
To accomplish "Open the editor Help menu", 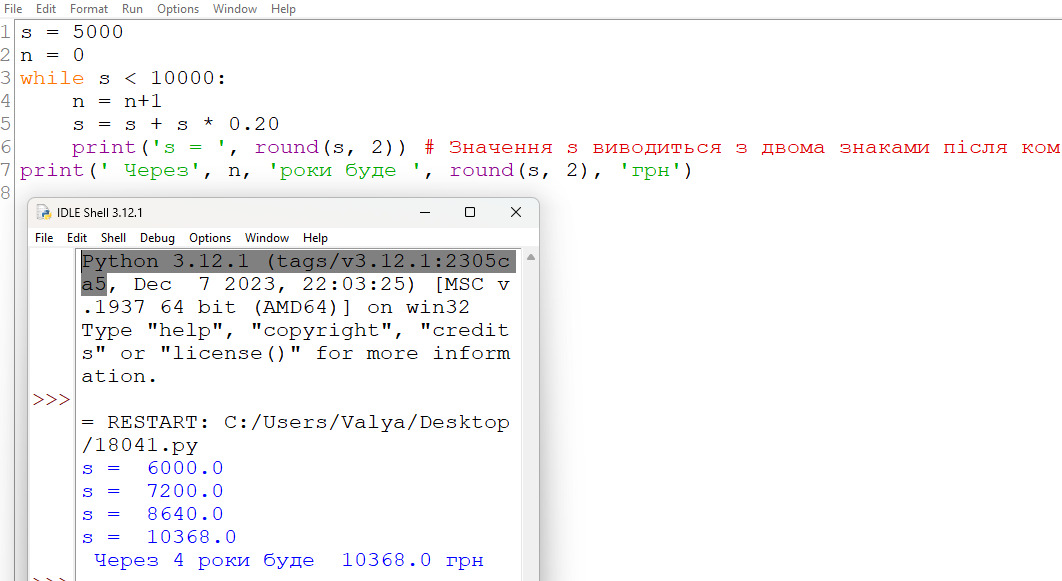I will point(283,9).
